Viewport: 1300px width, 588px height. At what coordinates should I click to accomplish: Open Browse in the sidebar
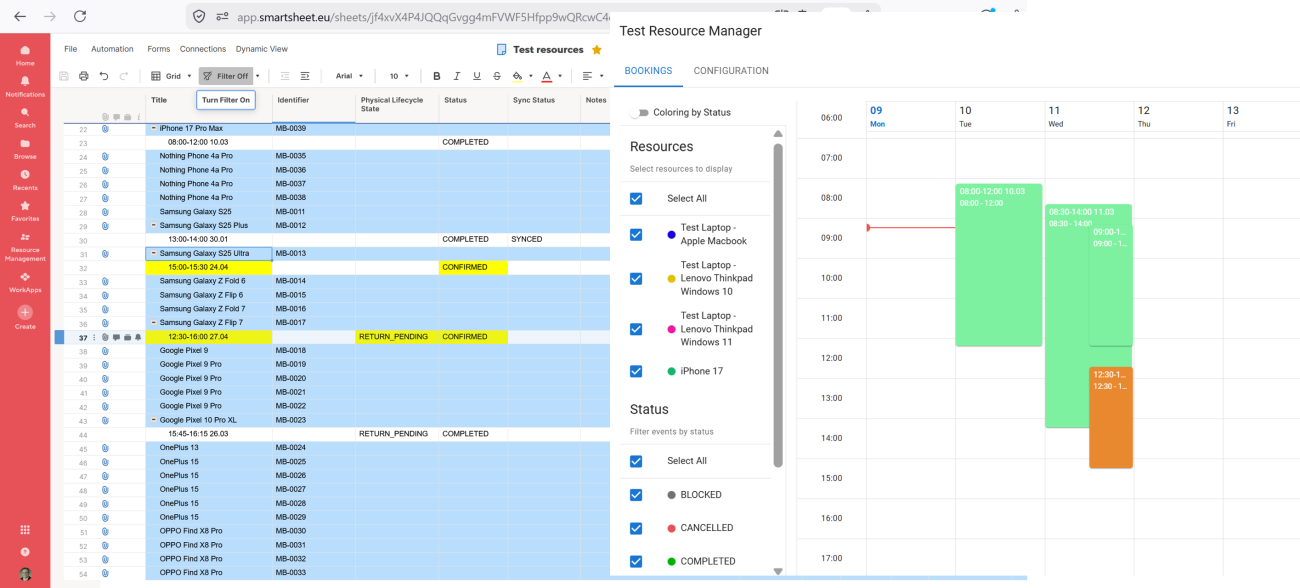[25, 148]
